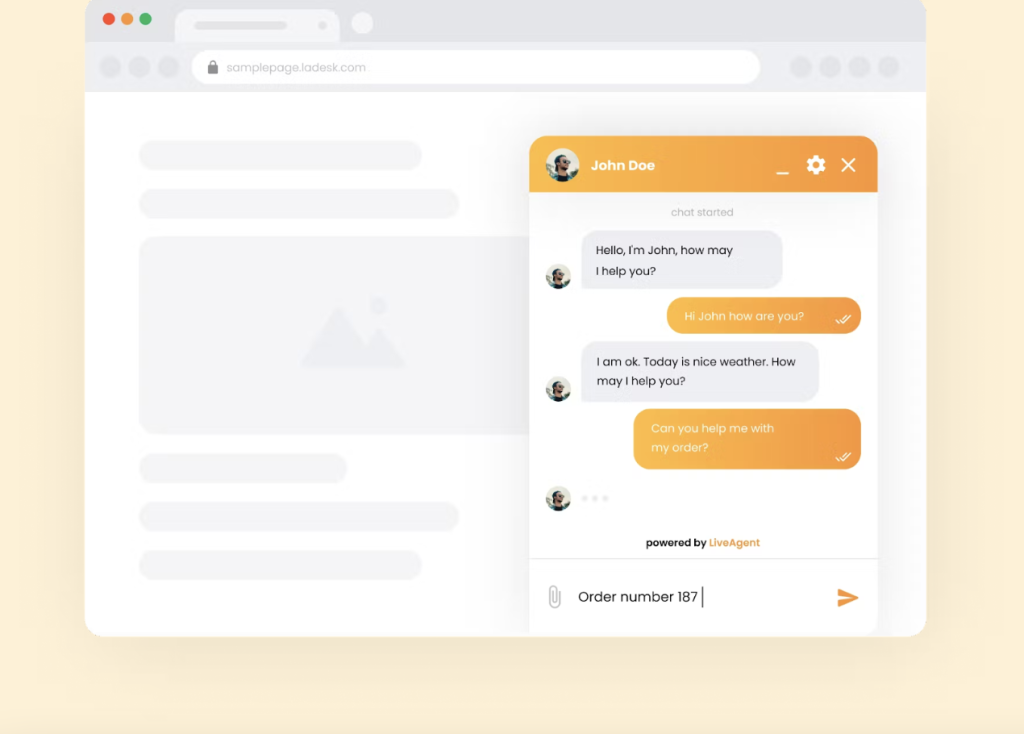The width and height of the screenshot is (1024, 734).
Task: Select the active browser tab
Action: click(x=256, y=25)
